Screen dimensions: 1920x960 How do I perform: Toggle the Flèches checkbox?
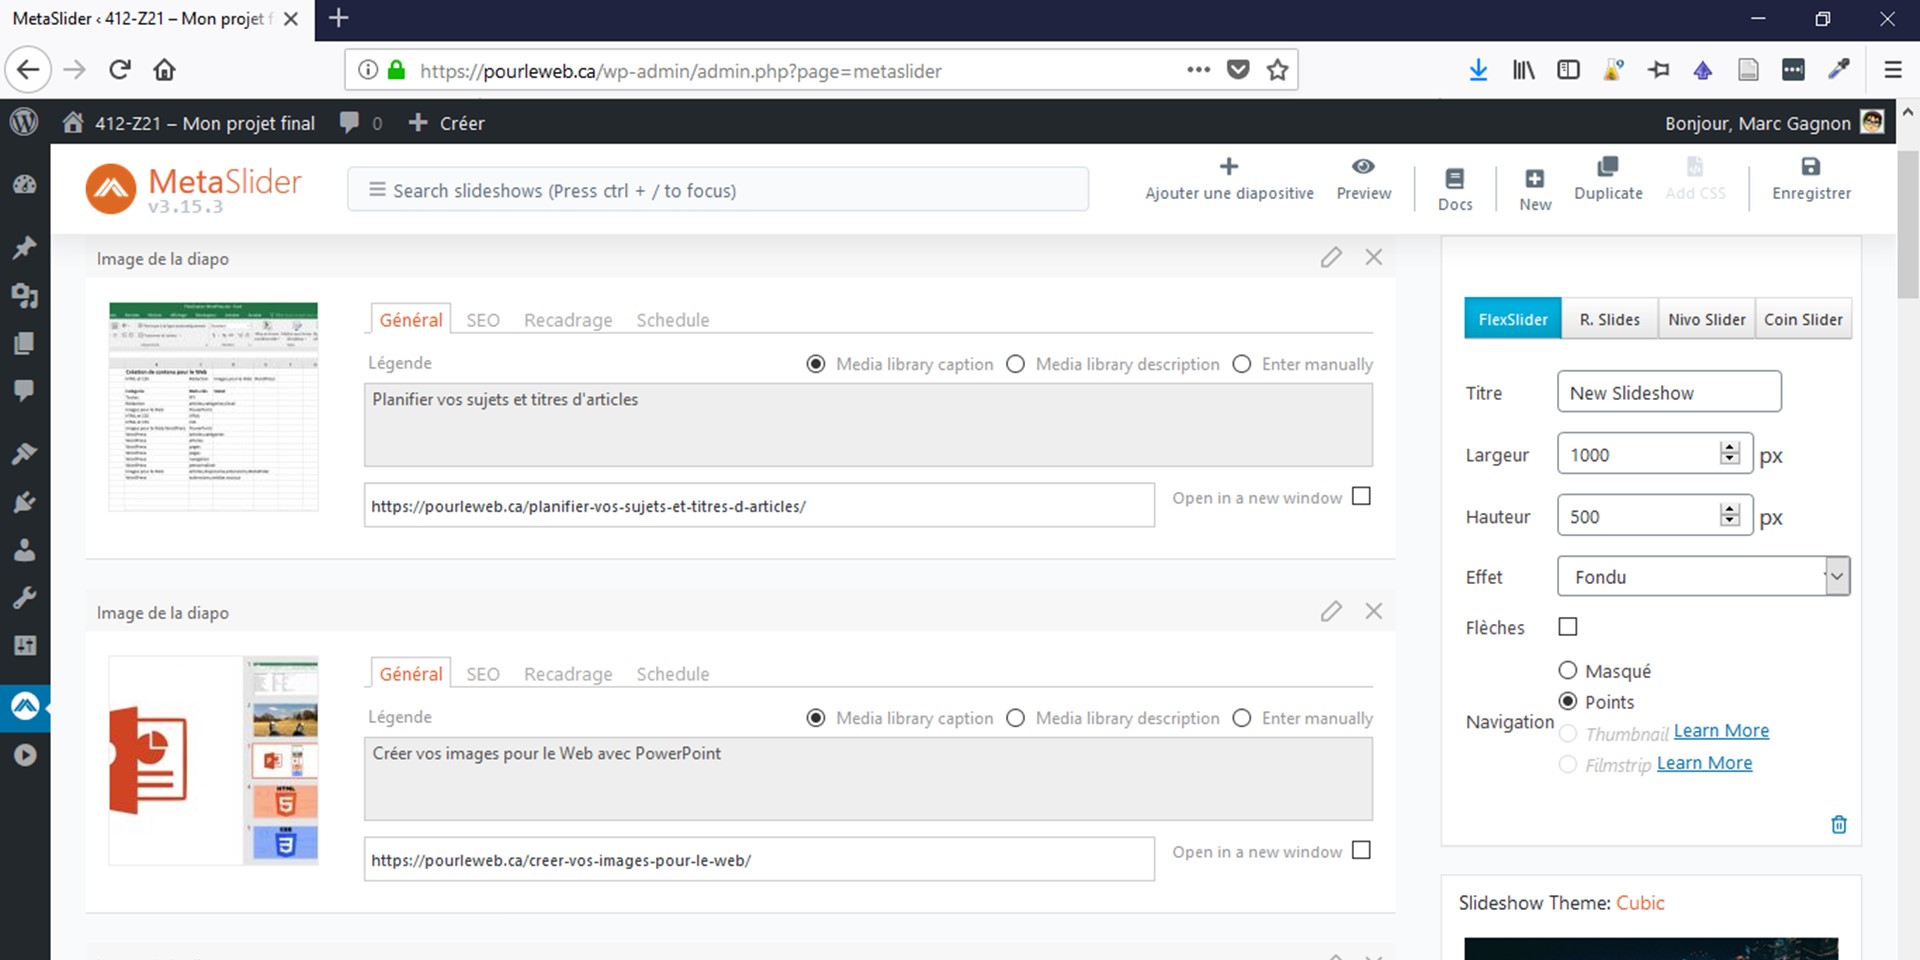(x=1568, y=626)
